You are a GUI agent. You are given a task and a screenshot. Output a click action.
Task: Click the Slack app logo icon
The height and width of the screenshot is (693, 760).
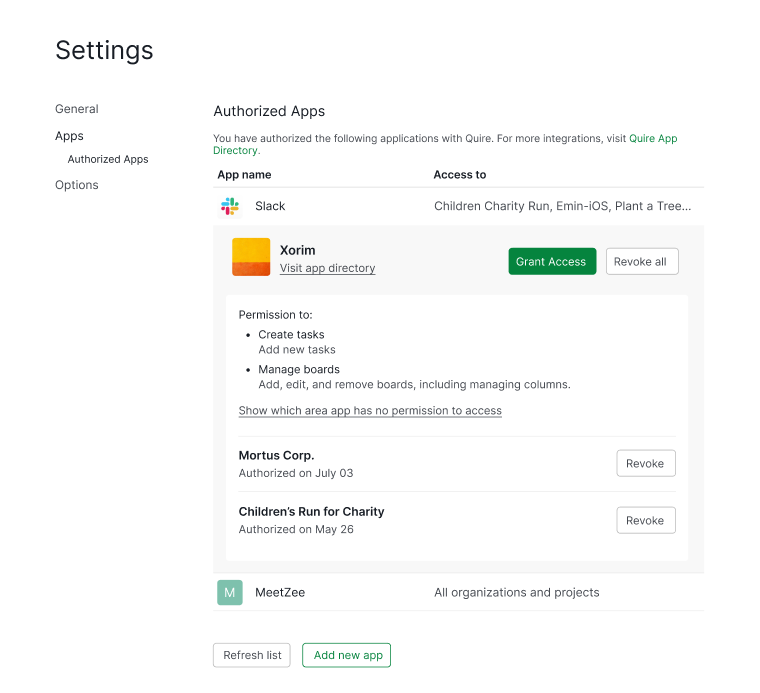pos(230,206)
